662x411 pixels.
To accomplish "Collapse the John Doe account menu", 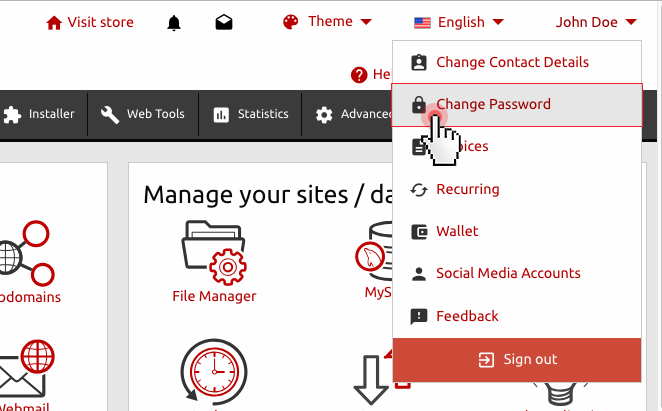I will pos(596,22).
